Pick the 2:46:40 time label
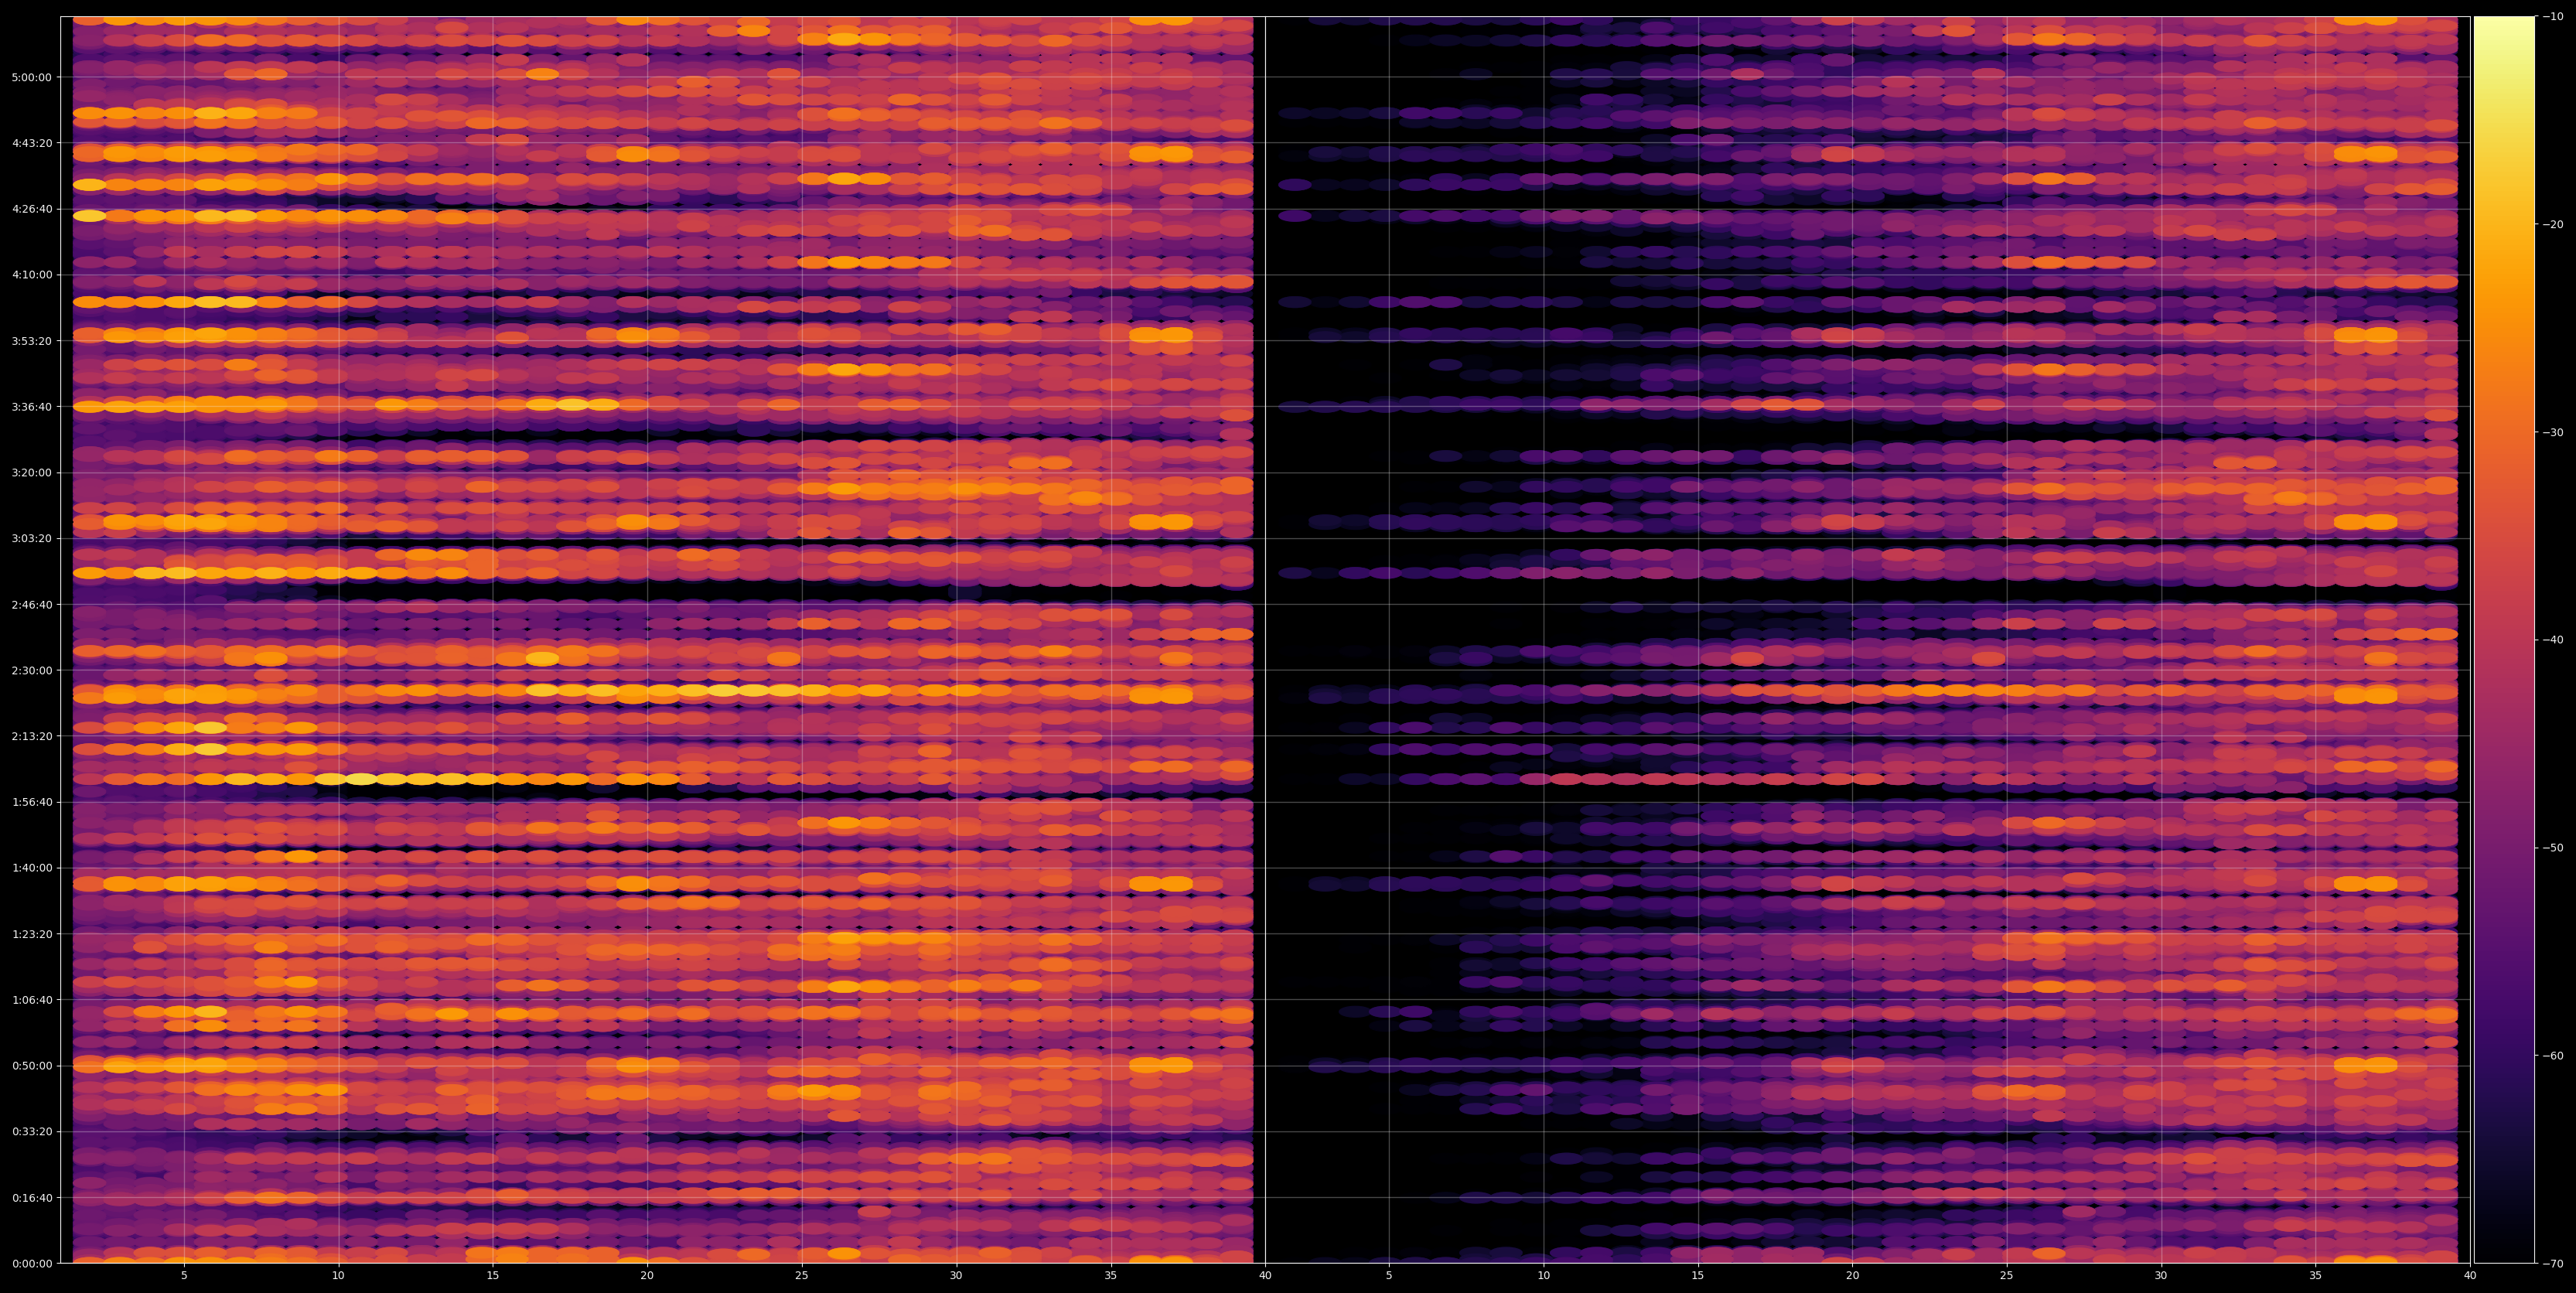 click(31, 604)
